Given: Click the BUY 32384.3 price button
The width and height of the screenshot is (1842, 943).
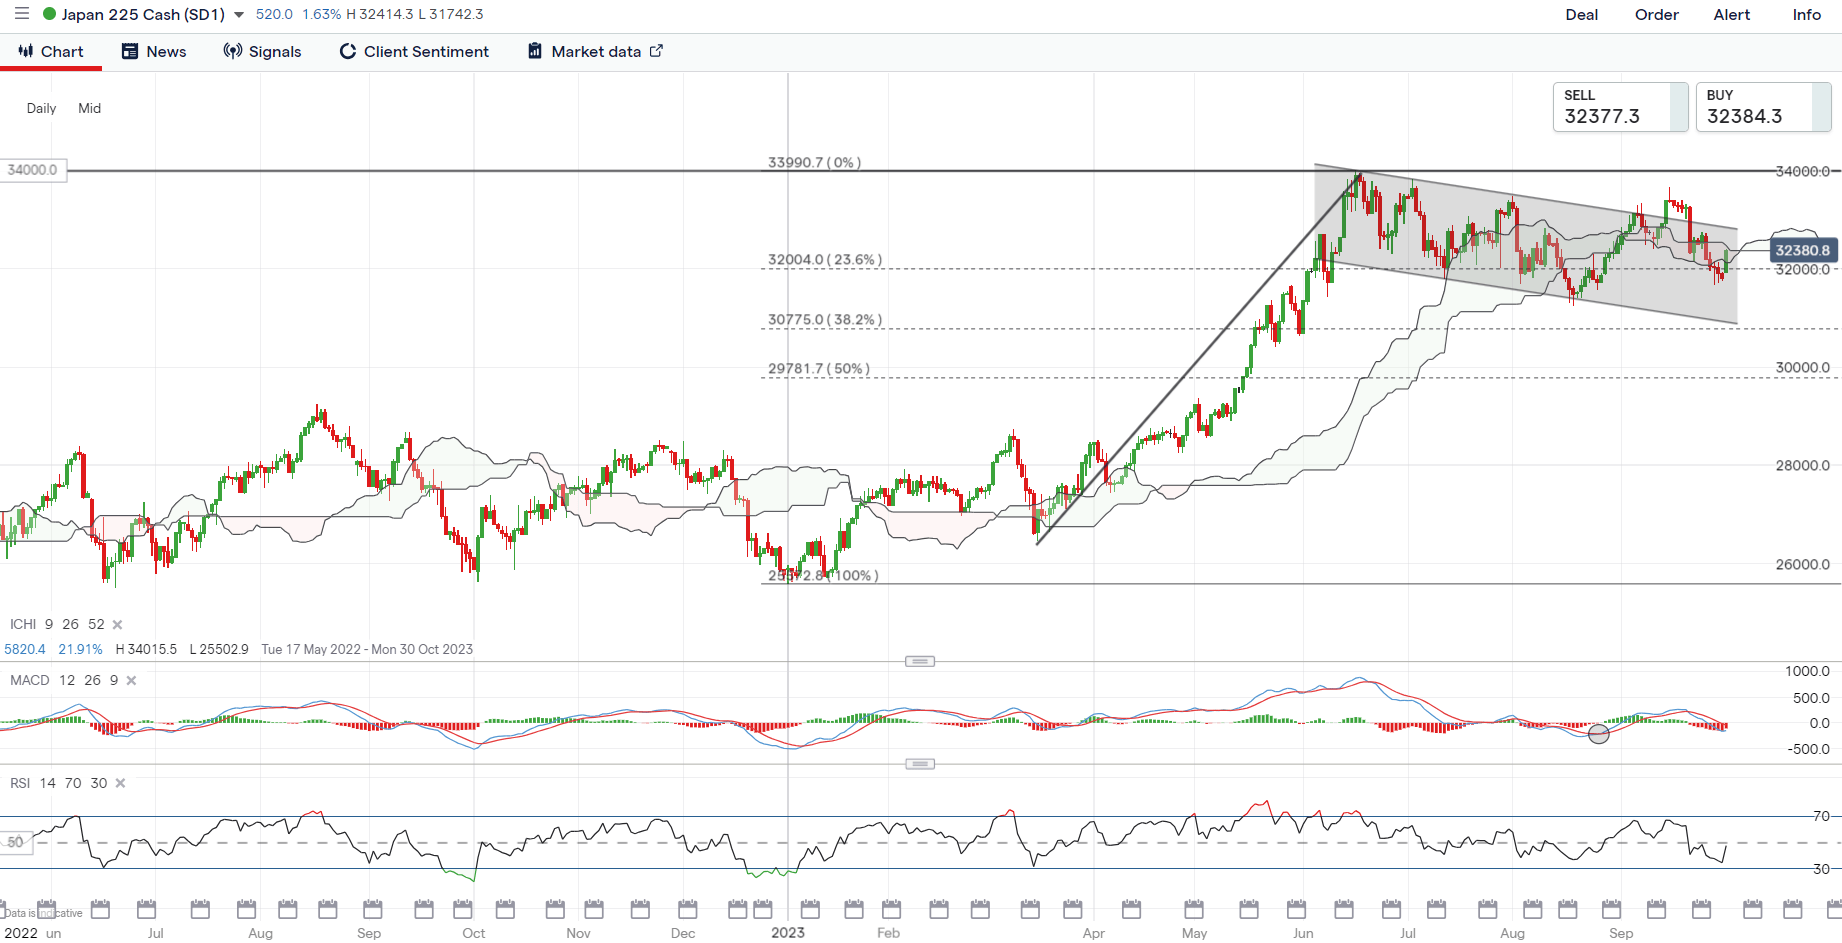Looking at the screenshot, I should point(1763,107).
